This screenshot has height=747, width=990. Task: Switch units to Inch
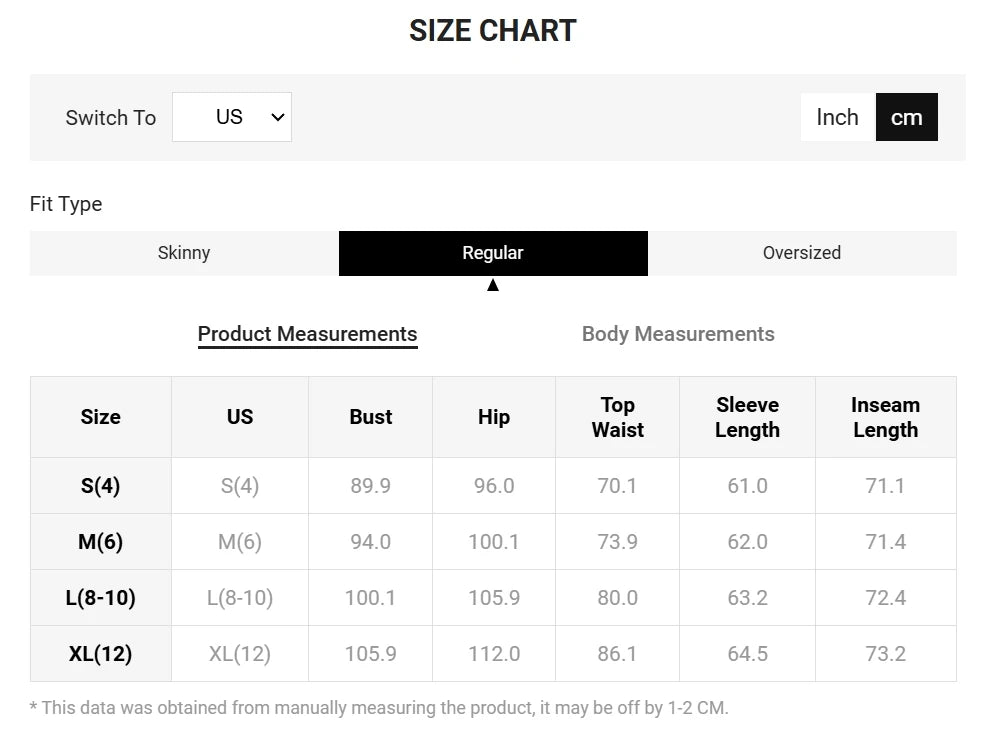point(837,117)
